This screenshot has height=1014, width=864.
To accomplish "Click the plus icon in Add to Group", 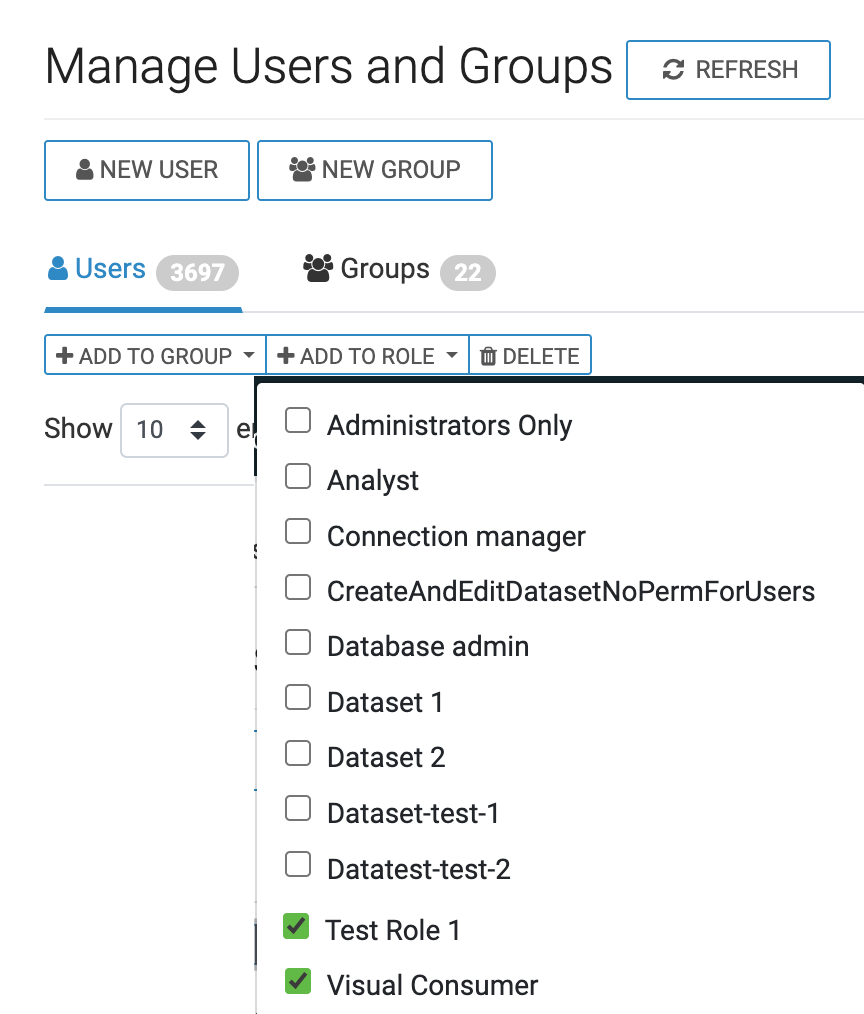I will [x=65, y=356].
